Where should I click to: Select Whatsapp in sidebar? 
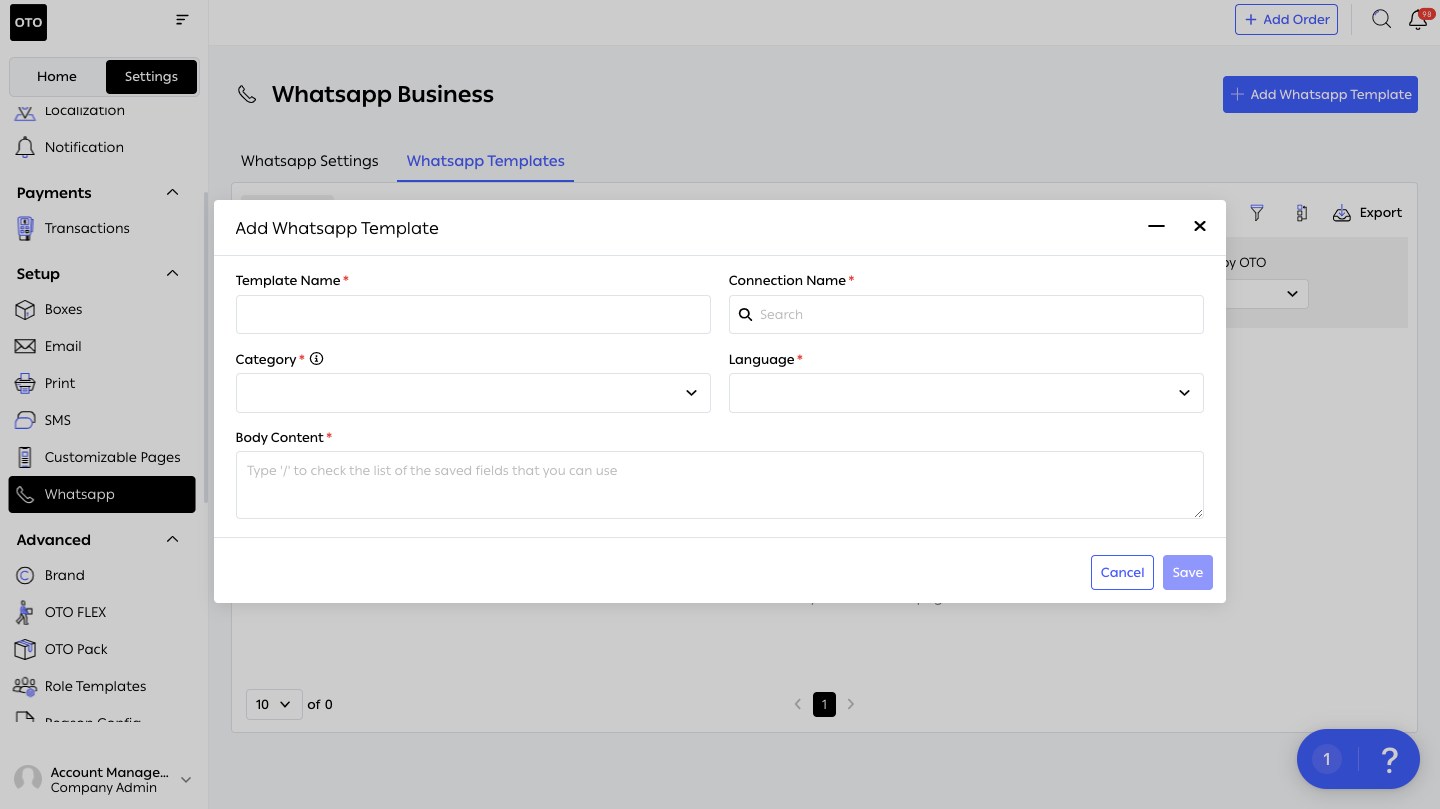[x=102, y=494]
